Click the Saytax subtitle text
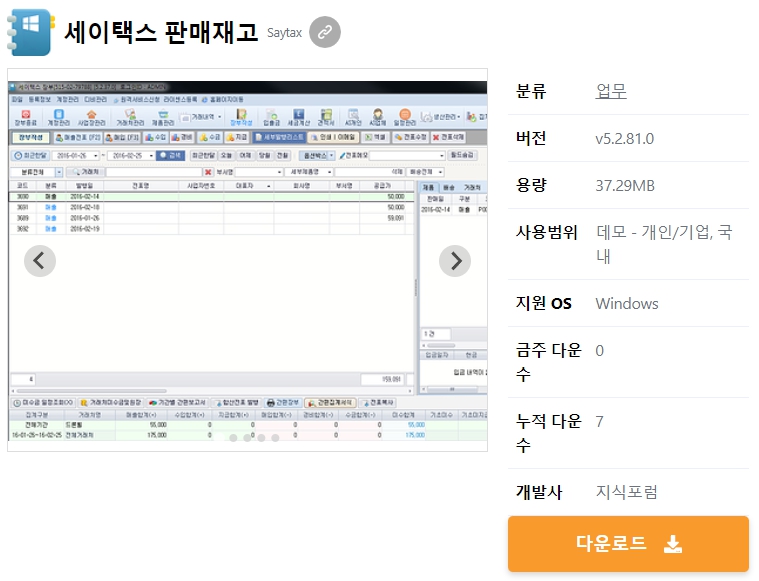Viewport: 759px width, 581px height. (x=284, y=33)
